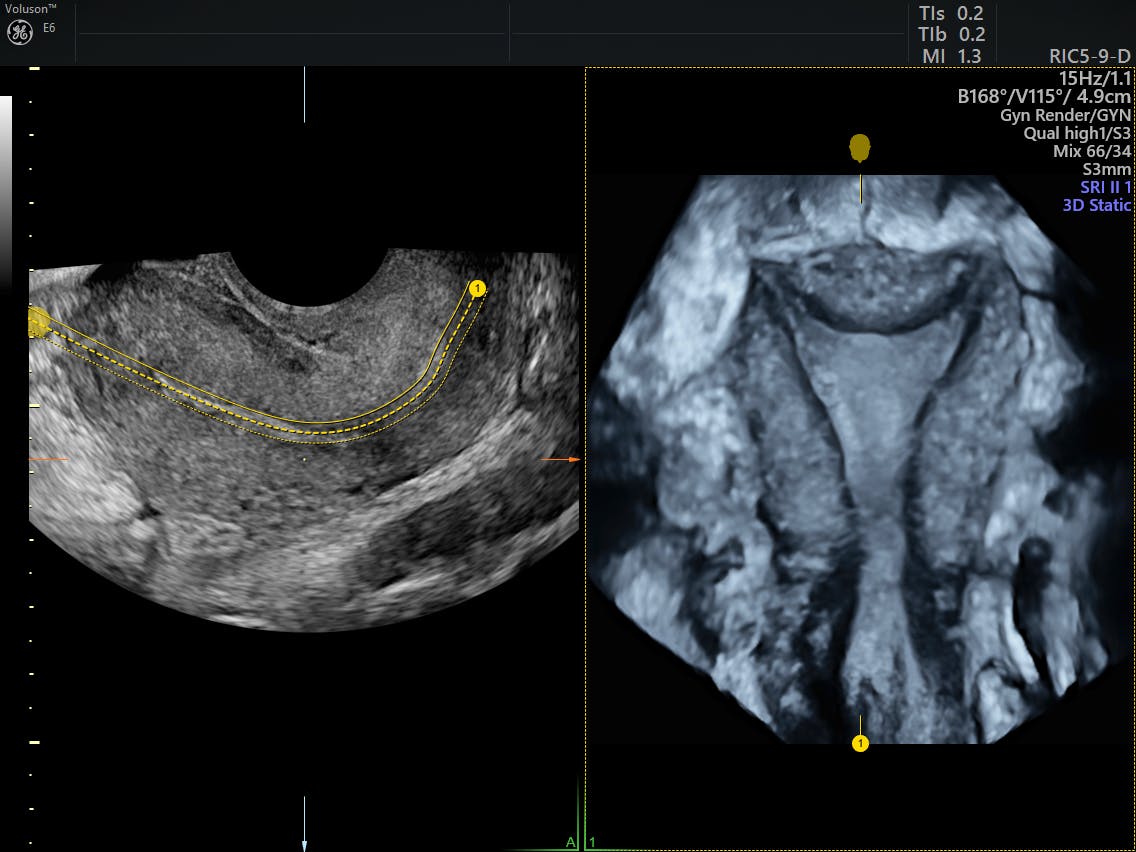Click the RIC5-9-D probe label
This screenshot has width=1136, height=852.
[1089, 57]
